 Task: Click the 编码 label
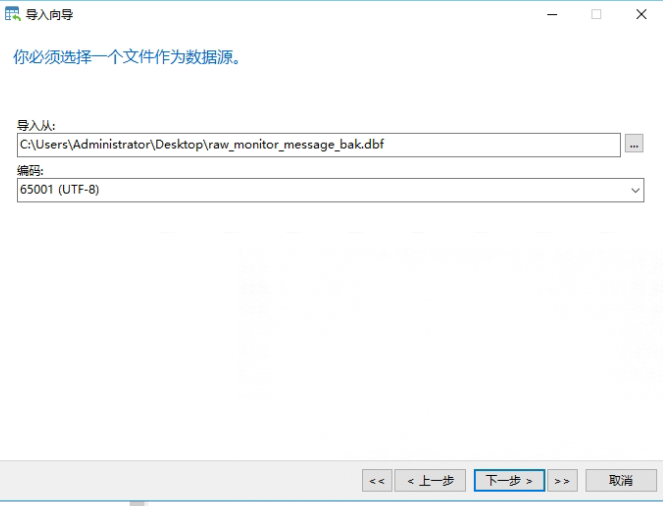click(30, 171)
